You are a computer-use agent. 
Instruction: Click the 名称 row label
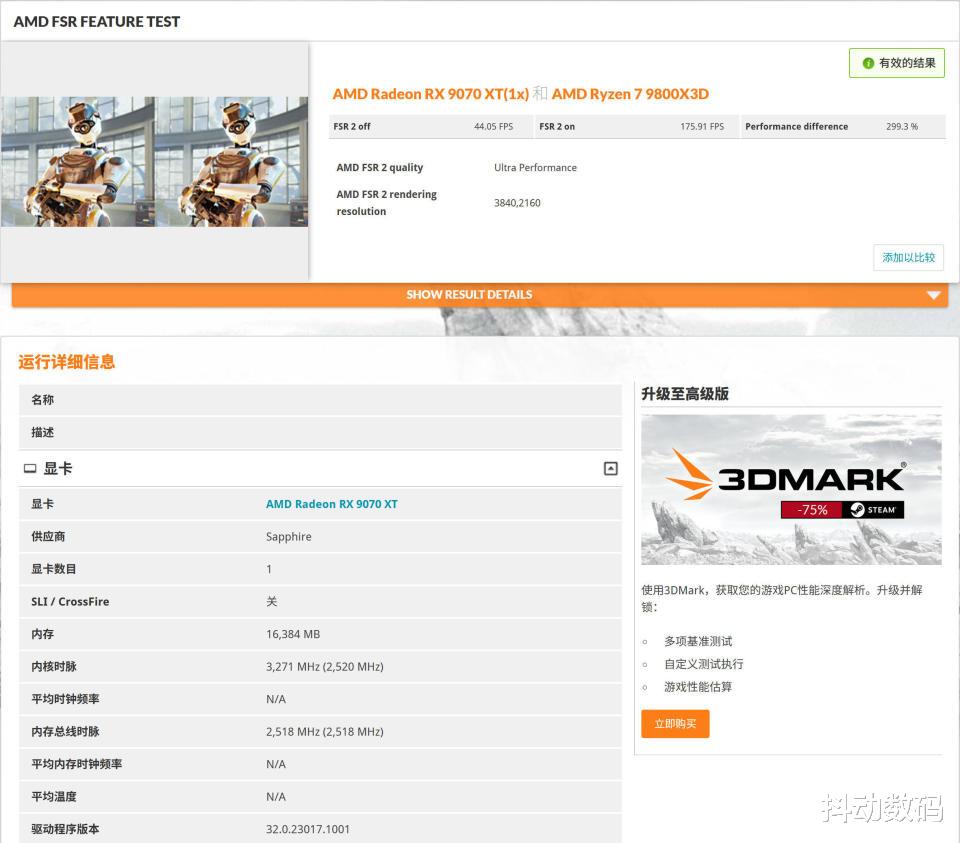pyautogui.click(x=42, y=400)
